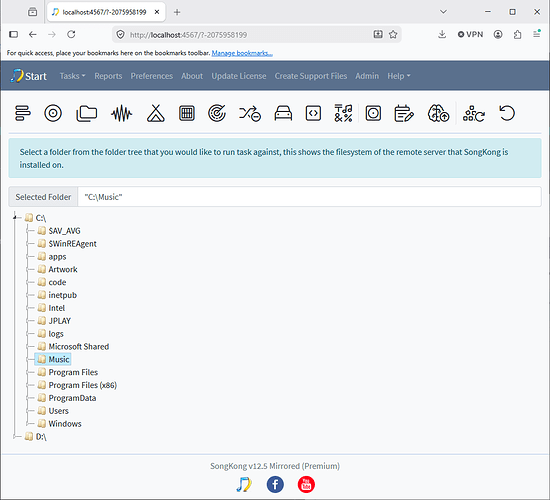Image resolution: width=550 pixels, height=500 pixels.
Task: Open the Facebook link in footer
Action: pyautogui.click(x=275, y=485)
